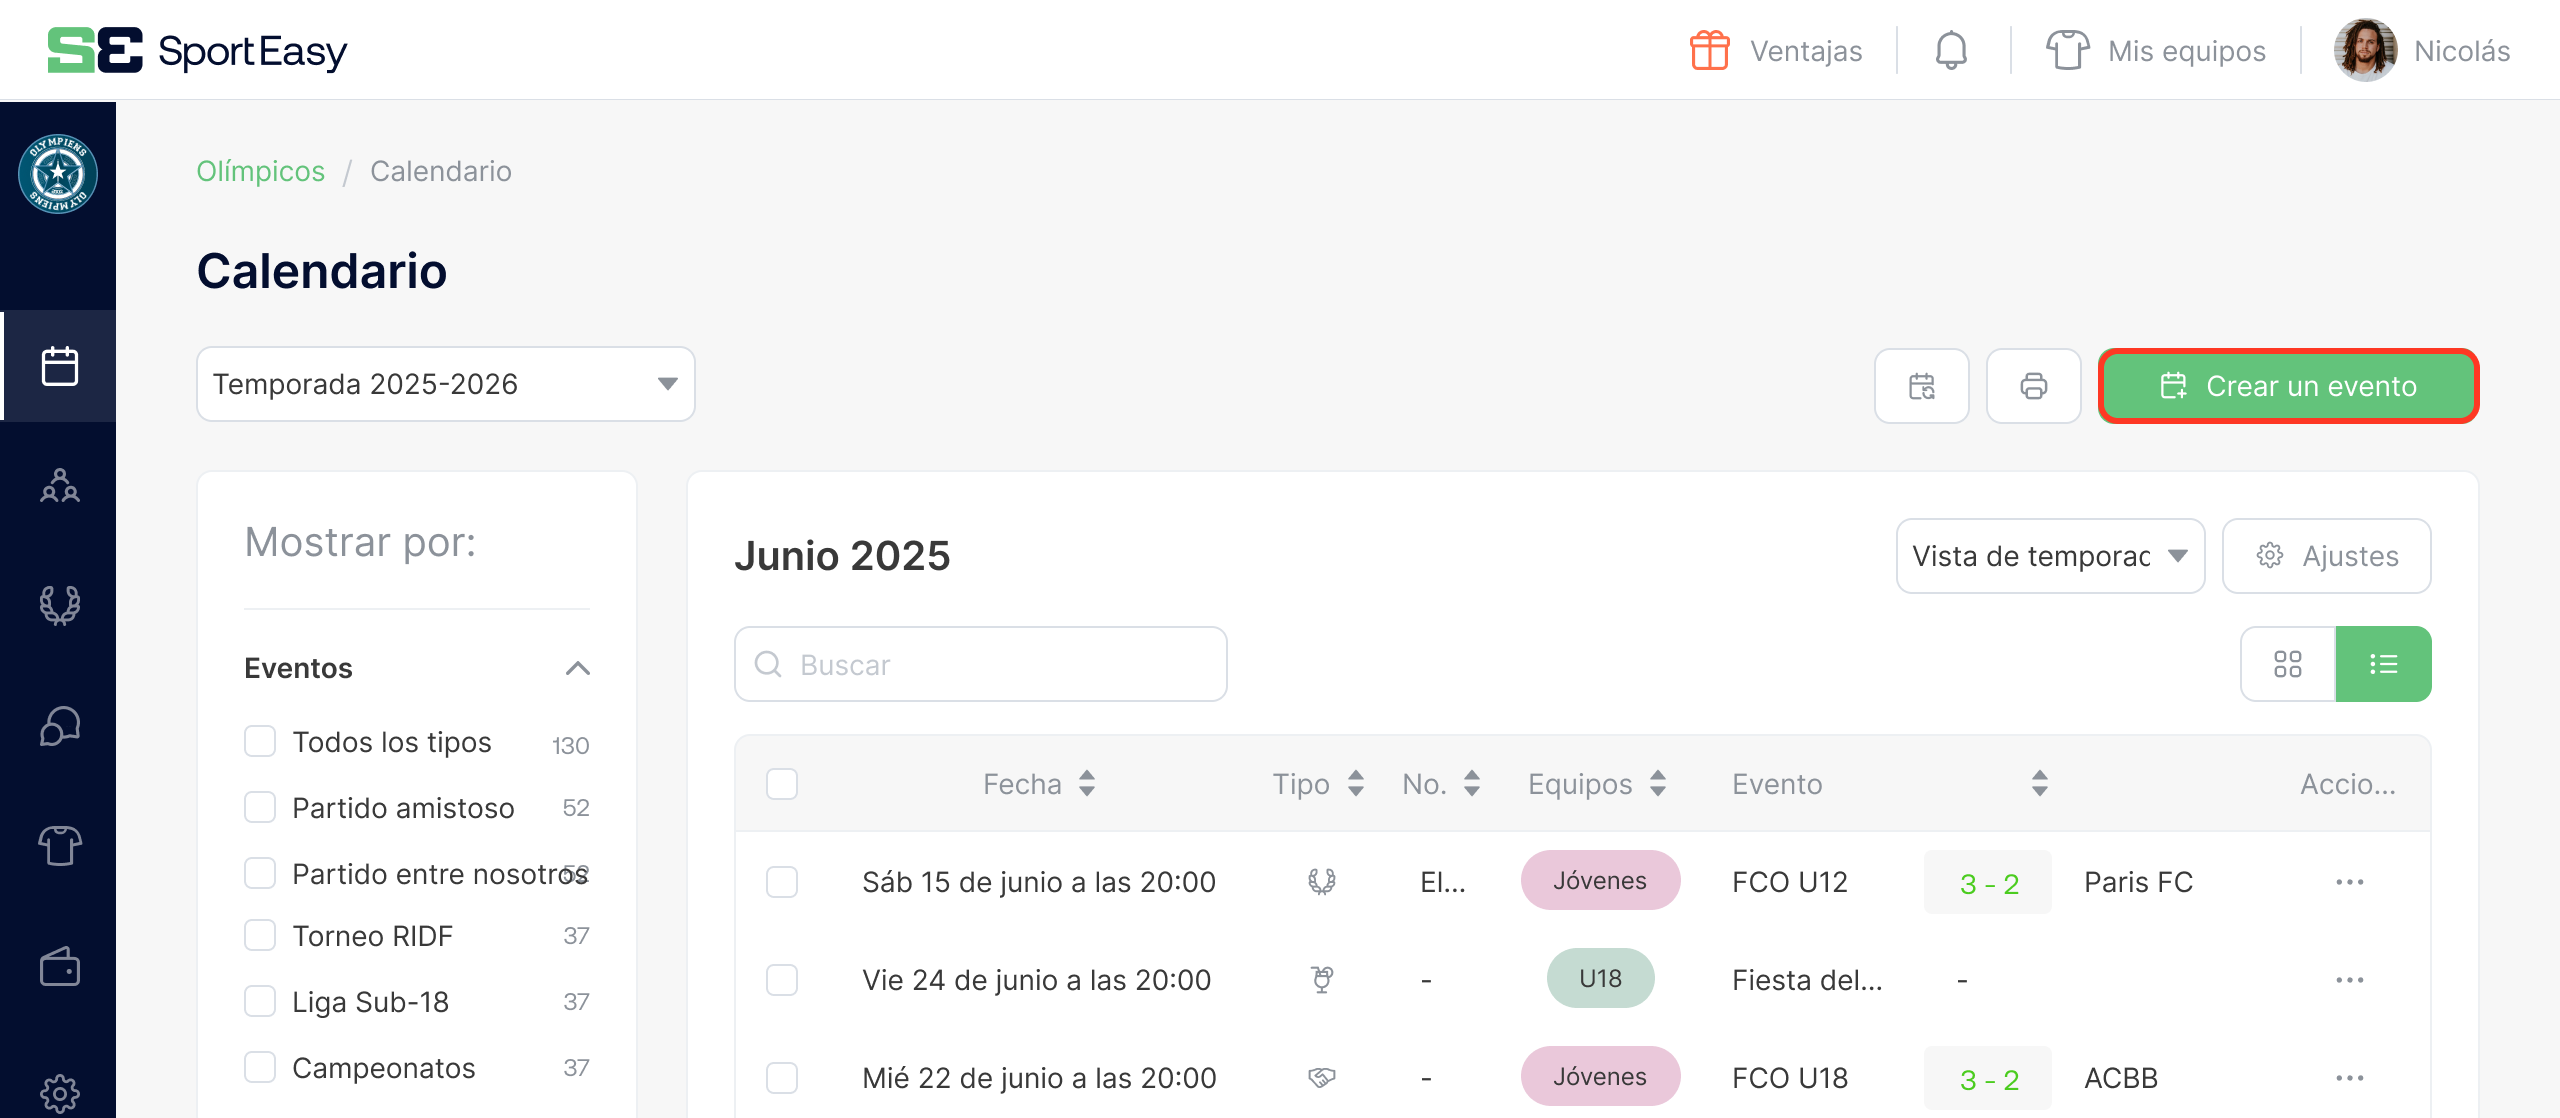Select the trophy/results icon in the sidebar

point(60,605)
